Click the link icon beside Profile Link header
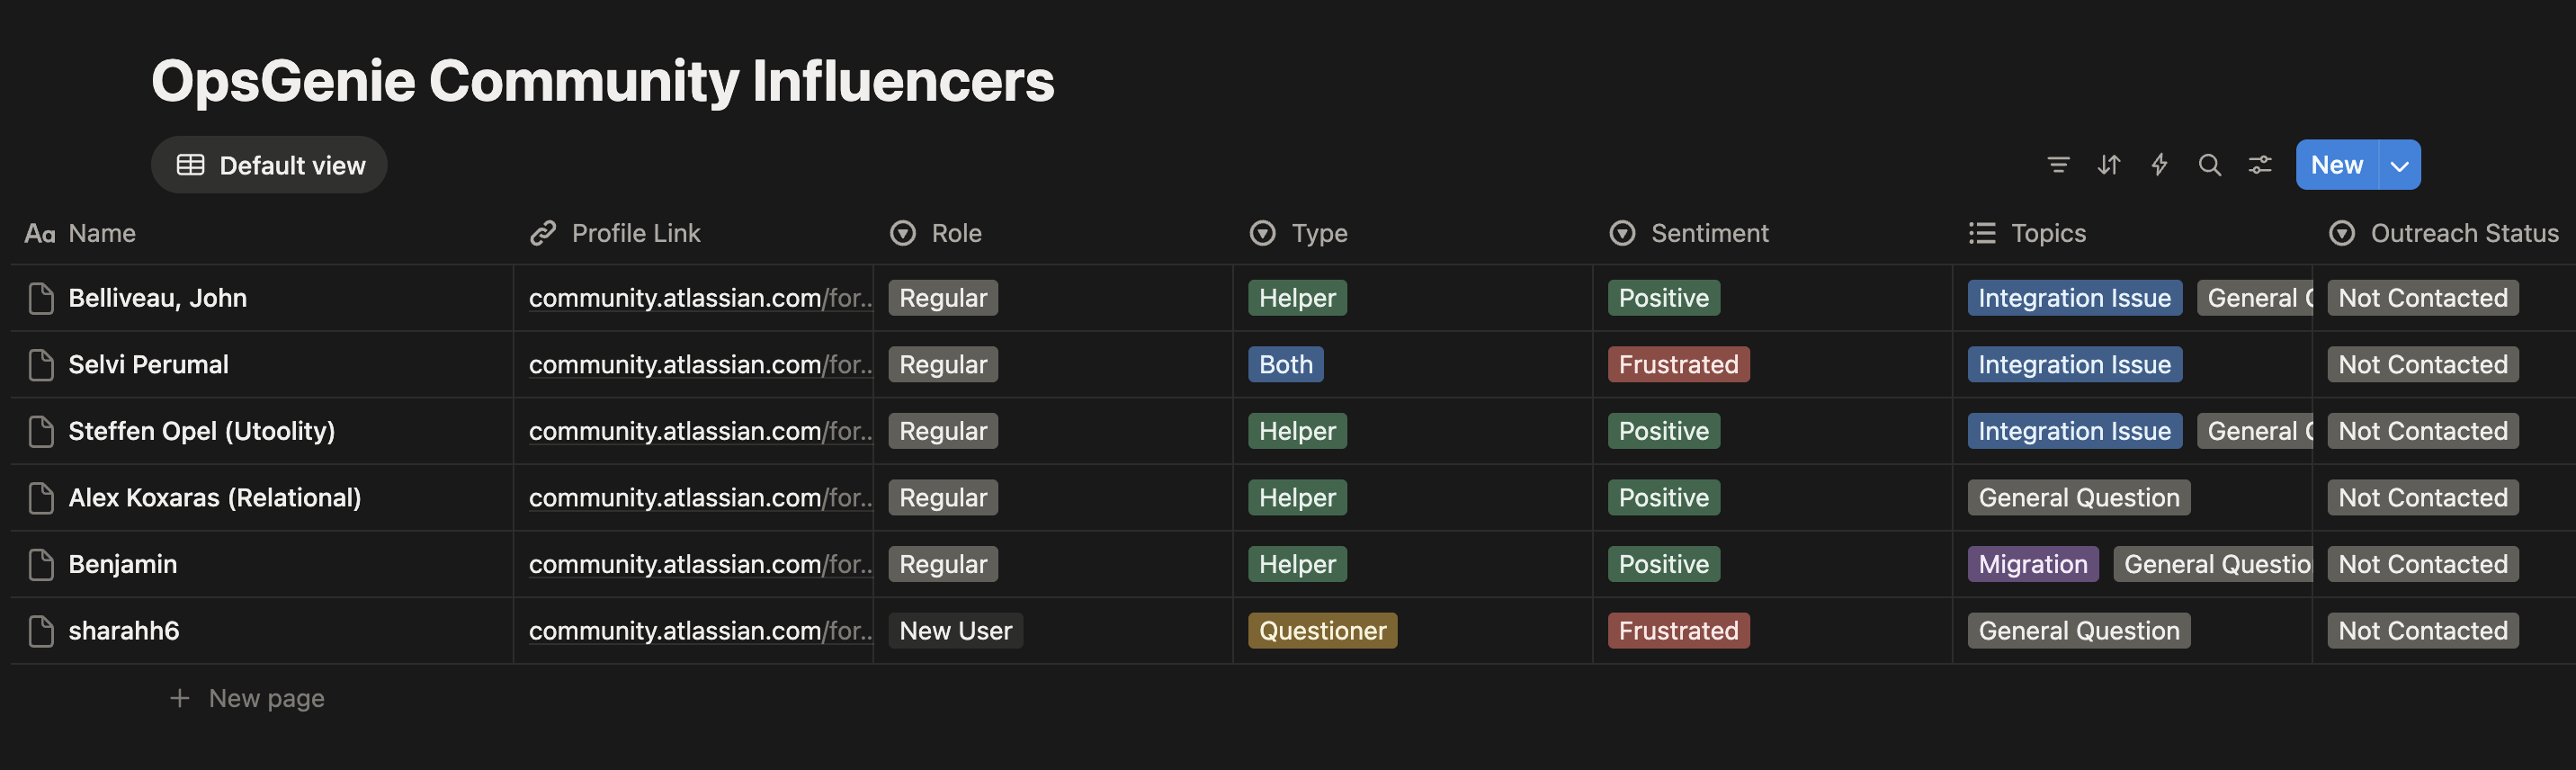 542,232
